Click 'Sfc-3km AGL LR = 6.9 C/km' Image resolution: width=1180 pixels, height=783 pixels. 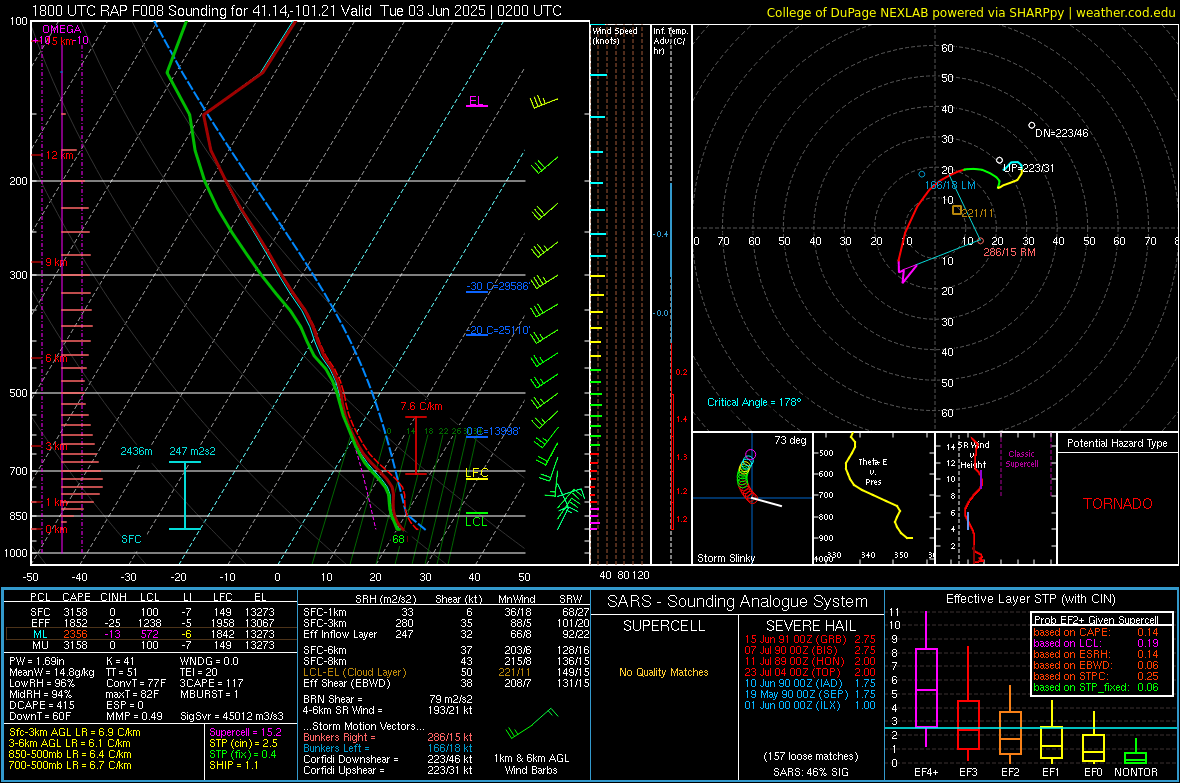click(75, 732)
